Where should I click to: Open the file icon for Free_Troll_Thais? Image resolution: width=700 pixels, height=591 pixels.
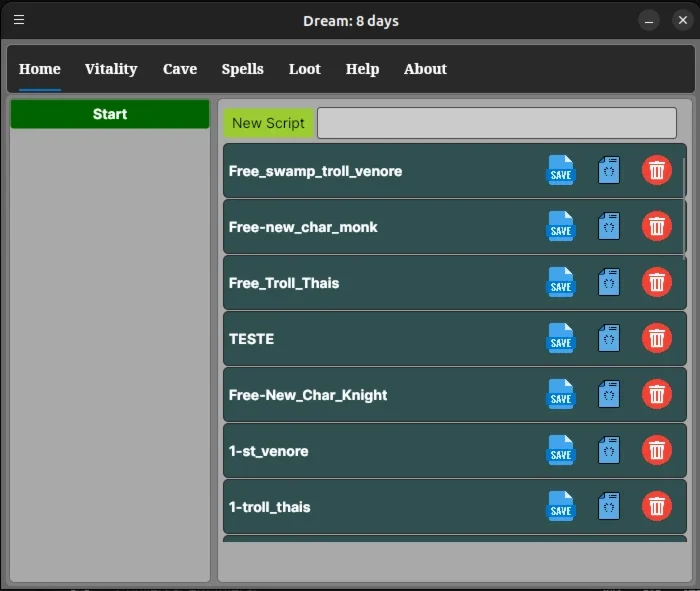(x=608, y=282)
